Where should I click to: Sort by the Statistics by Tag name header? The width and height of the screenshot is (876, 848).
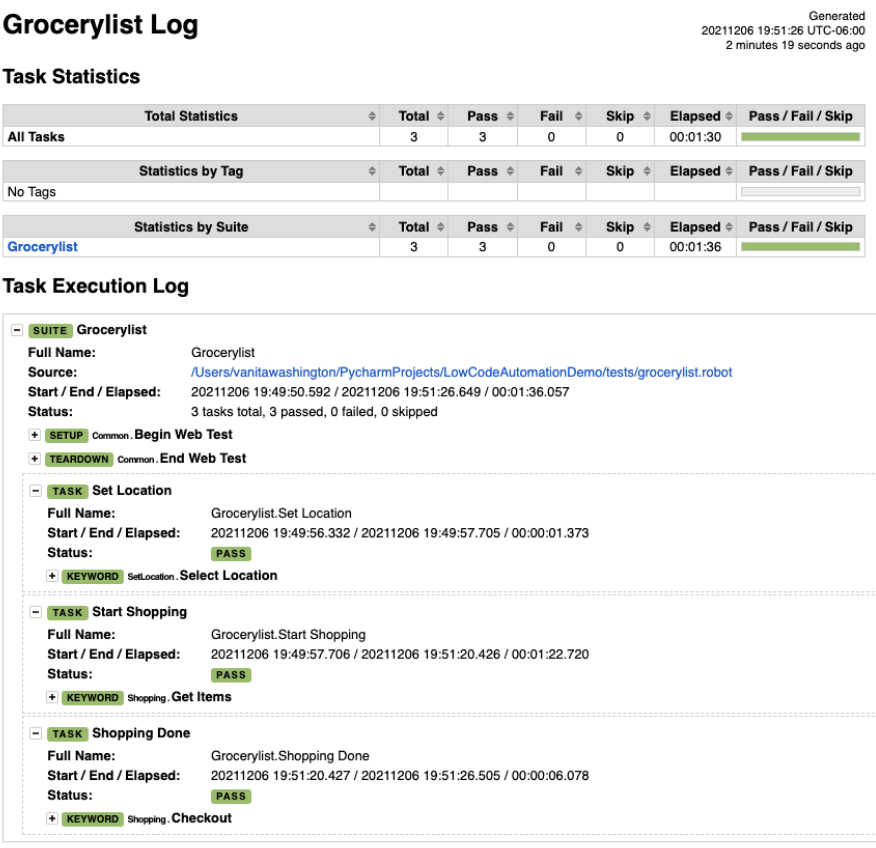tap(191, 171)
